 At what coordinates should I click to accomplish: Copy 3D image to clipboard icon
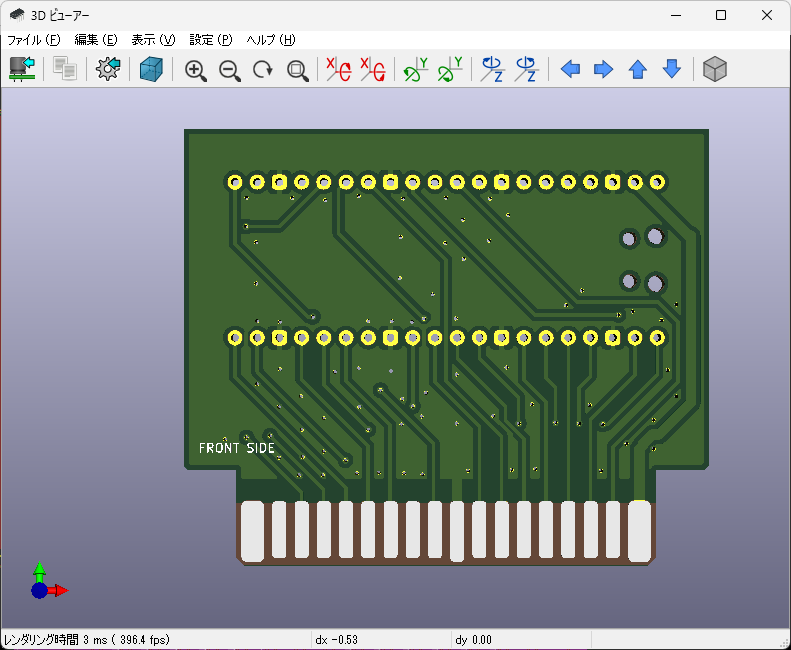point(65,69)
